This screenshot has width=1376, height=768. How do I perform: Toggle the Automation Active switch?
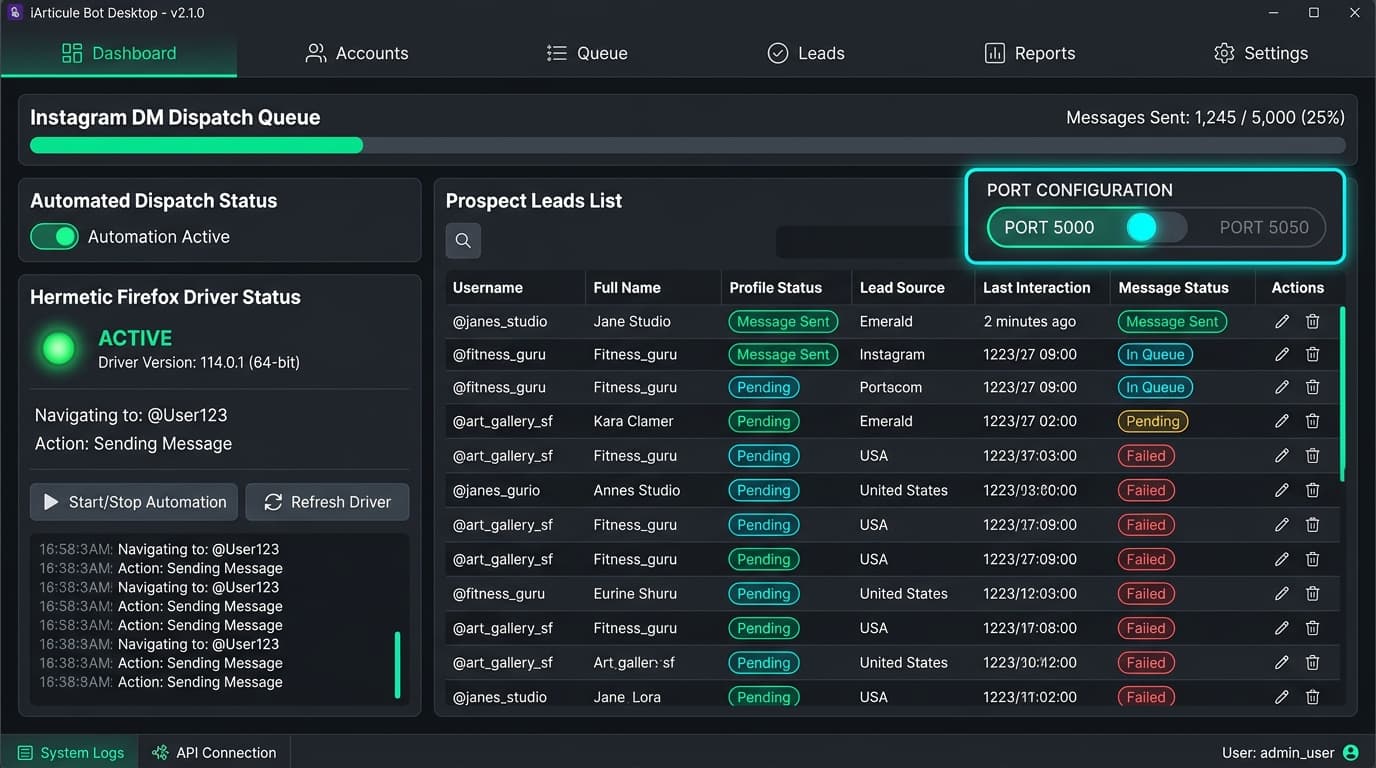click(54, 236)
